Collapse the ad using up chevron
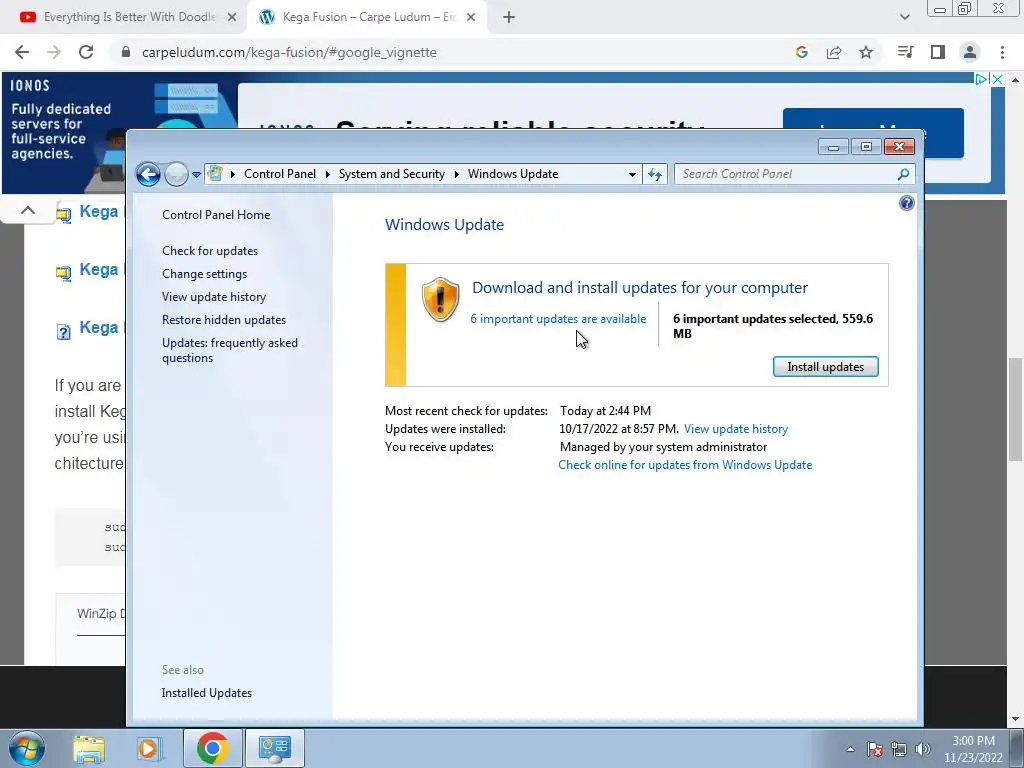The image size is (1024, 768). pos(27,210)
